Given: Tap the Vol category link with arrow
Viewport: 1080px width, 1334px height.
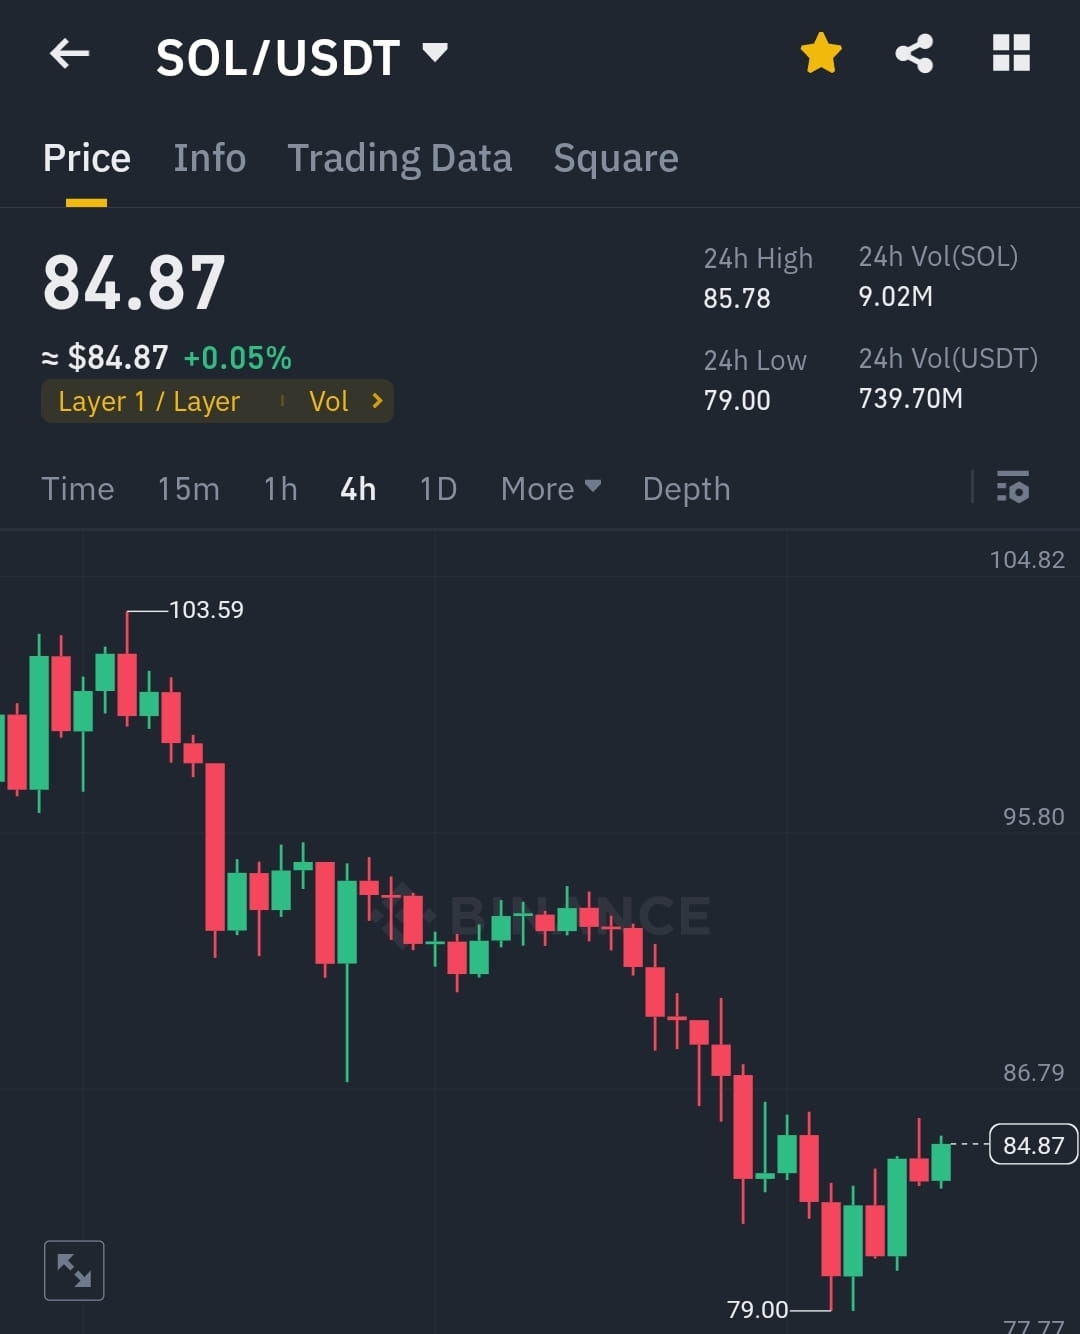Looking at the screenshot, I should [344, 401].
